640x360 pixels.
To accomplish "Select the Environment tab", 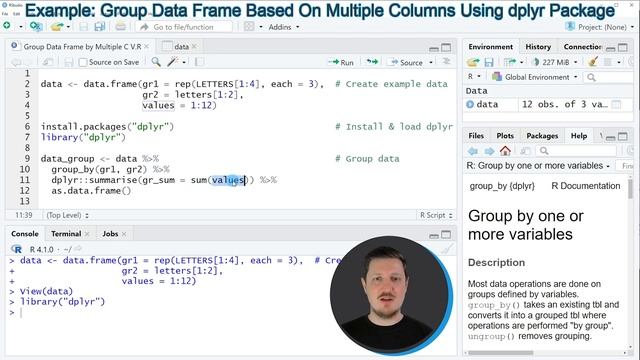I will point(491,47).
